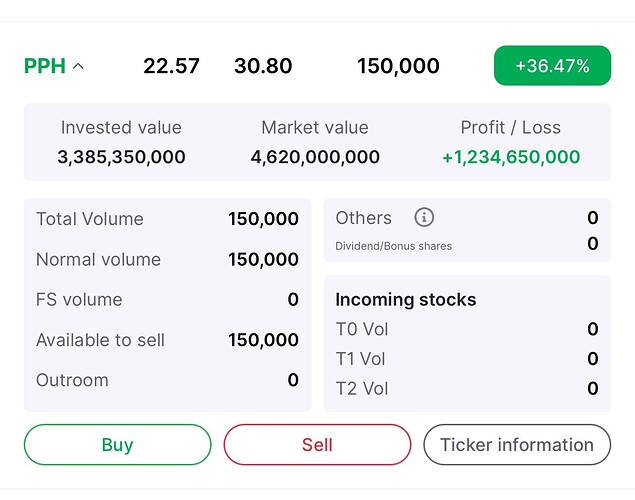The image size is (635, 500).
Task: Click the FS volume label
Action: tap(79, 299)
